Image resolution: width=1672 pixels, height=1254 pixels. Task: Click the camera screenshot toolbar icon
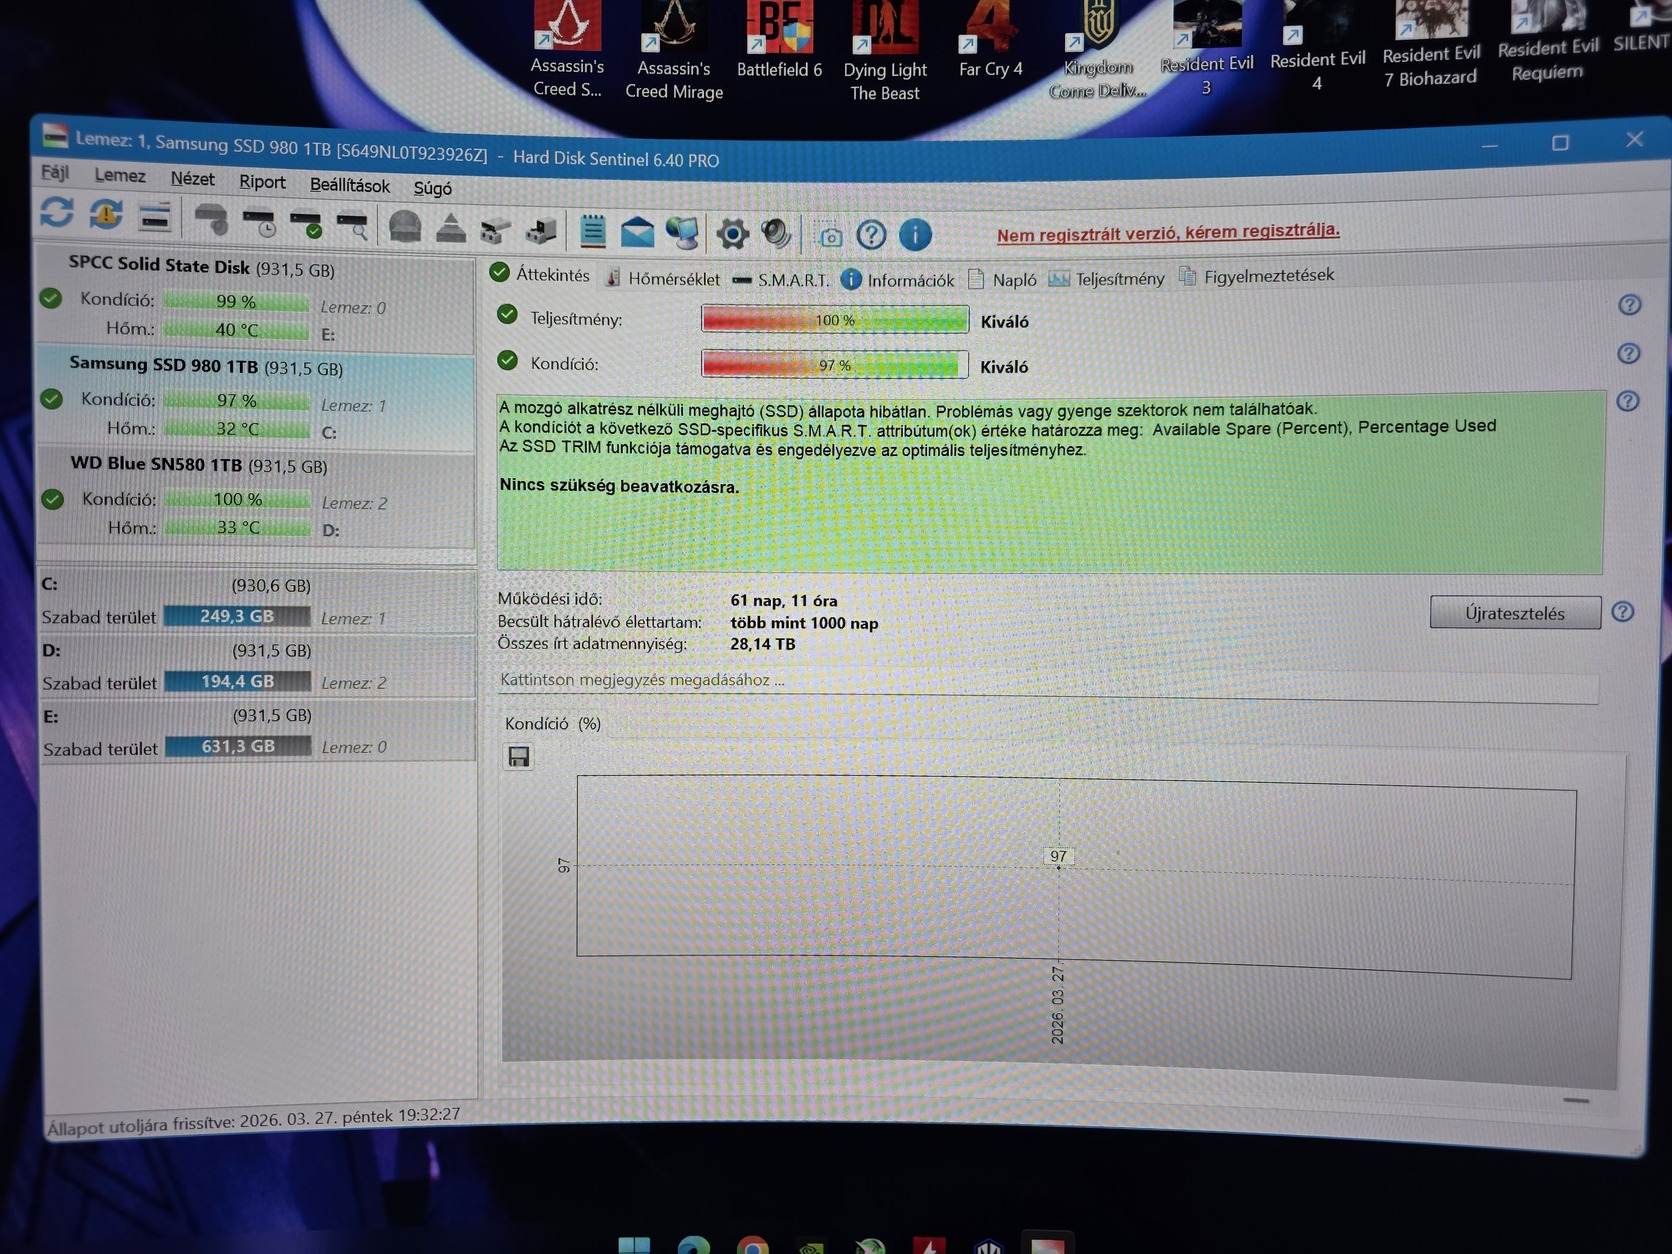(x=830, y=236)
